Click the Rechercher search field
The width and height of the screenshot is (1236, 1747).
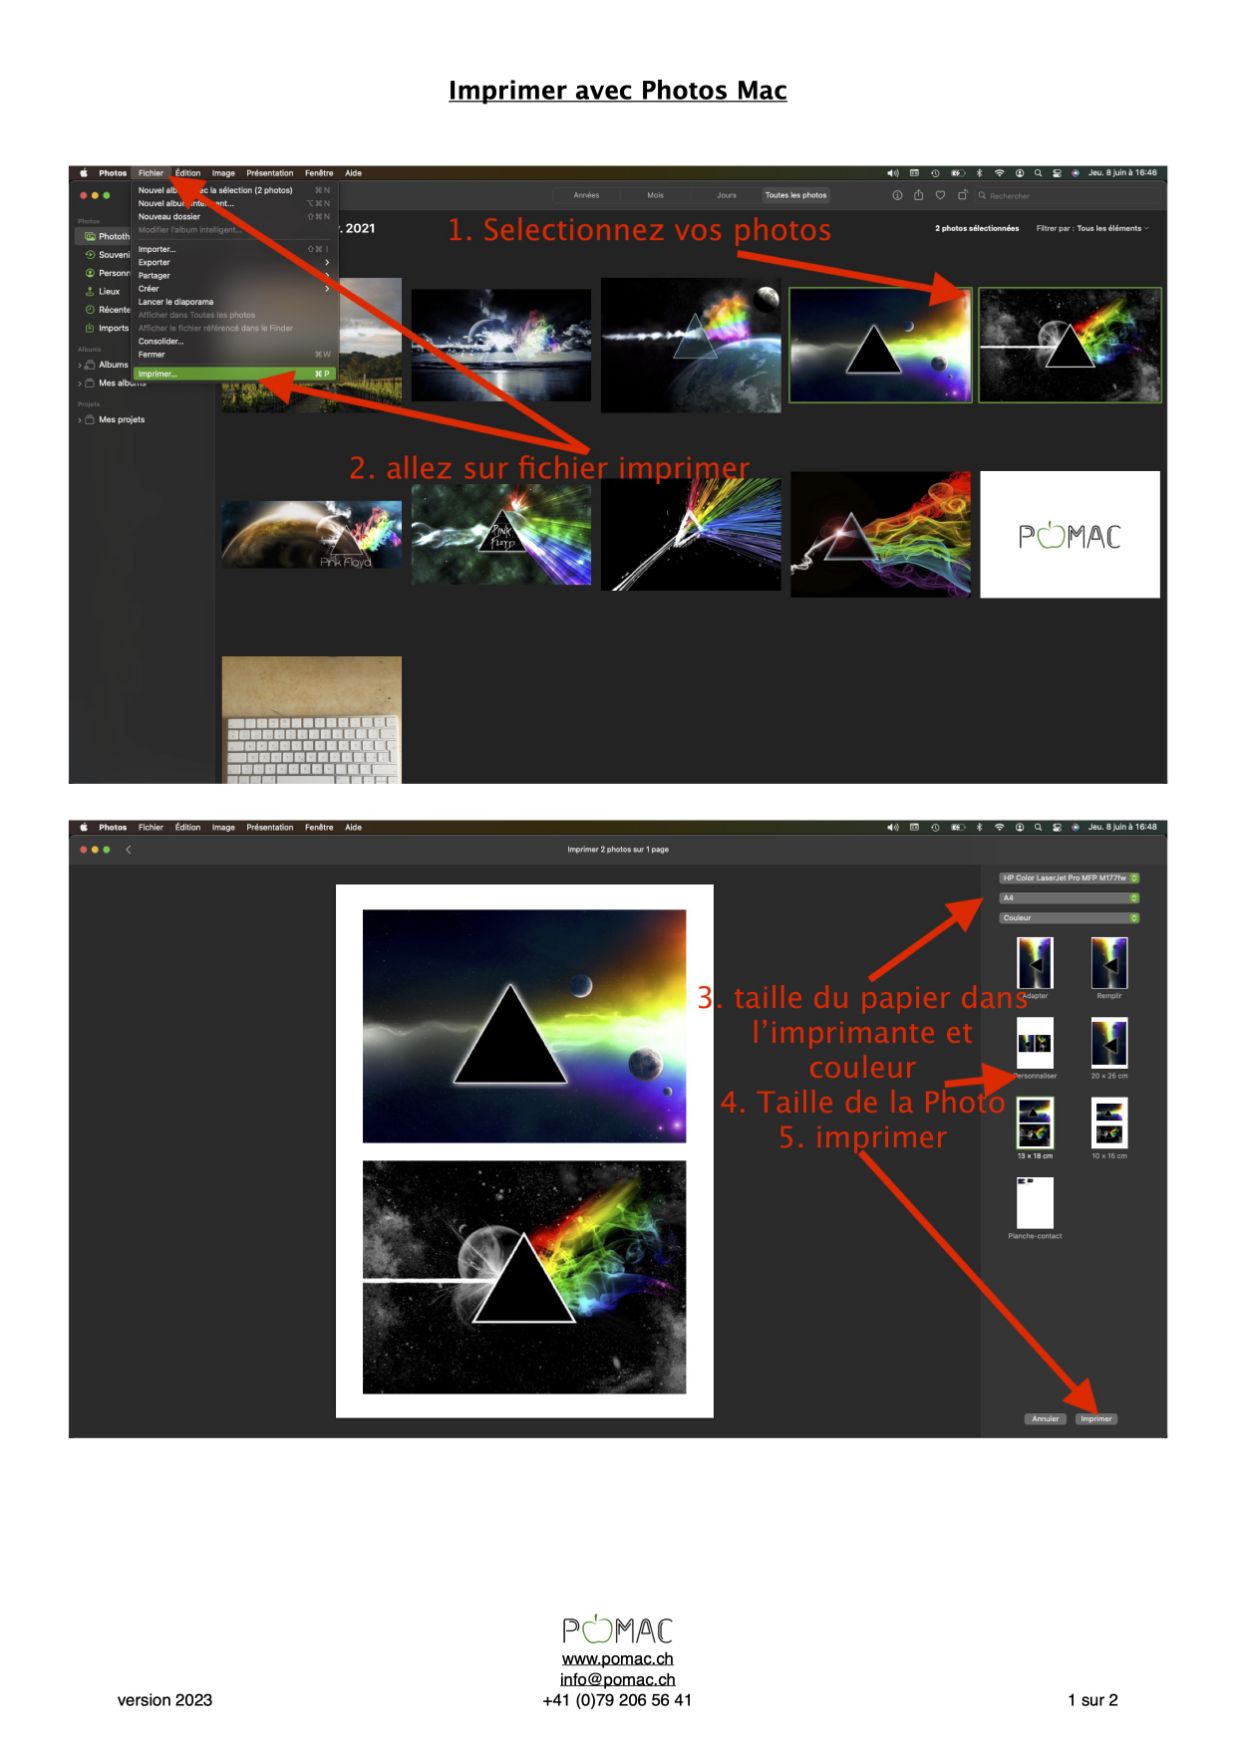(x=1070, y=196)
